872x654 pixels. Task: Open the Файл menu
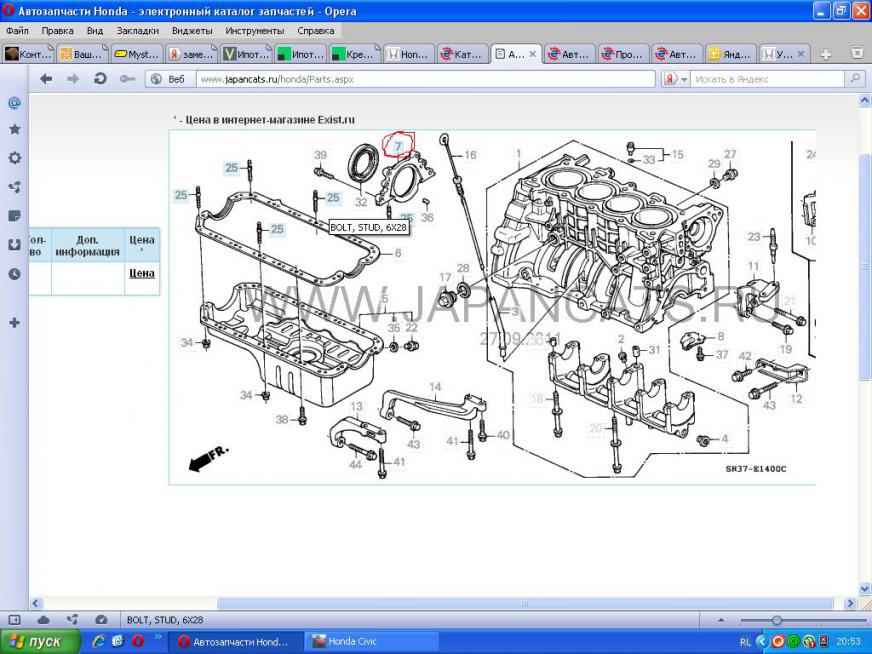(x=17, y=31)
